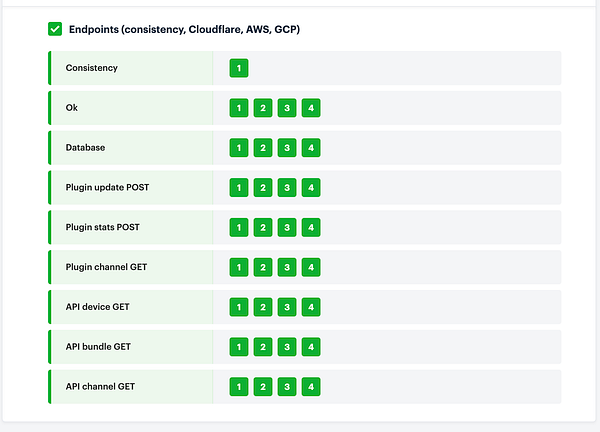600x432 pixels.
Task: Open badge 2 in the Database row
Action: [263, 148]
